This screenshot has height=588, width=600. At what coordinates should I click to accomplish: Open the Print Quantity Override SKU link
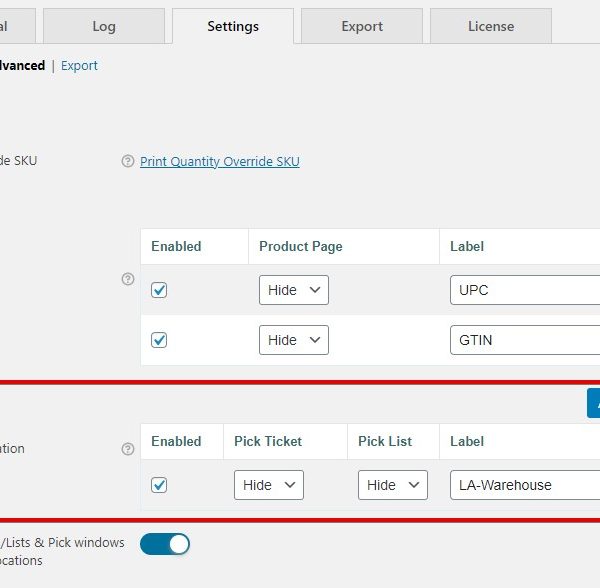tap(219, 162)
